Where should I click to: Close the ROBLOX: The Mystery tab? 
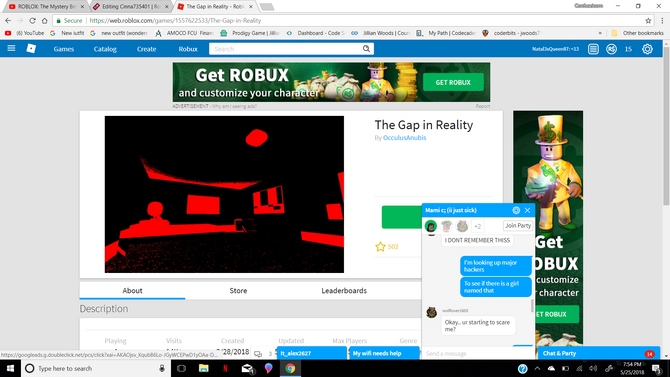click(82, 7)
